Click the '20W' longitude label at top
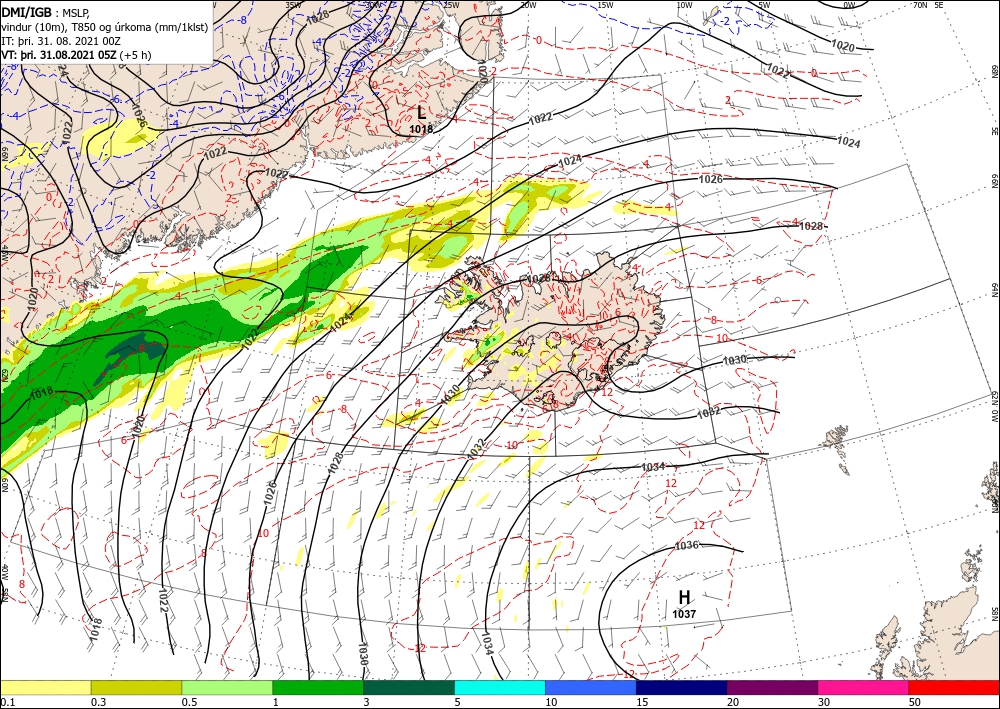 click(528, 5)
